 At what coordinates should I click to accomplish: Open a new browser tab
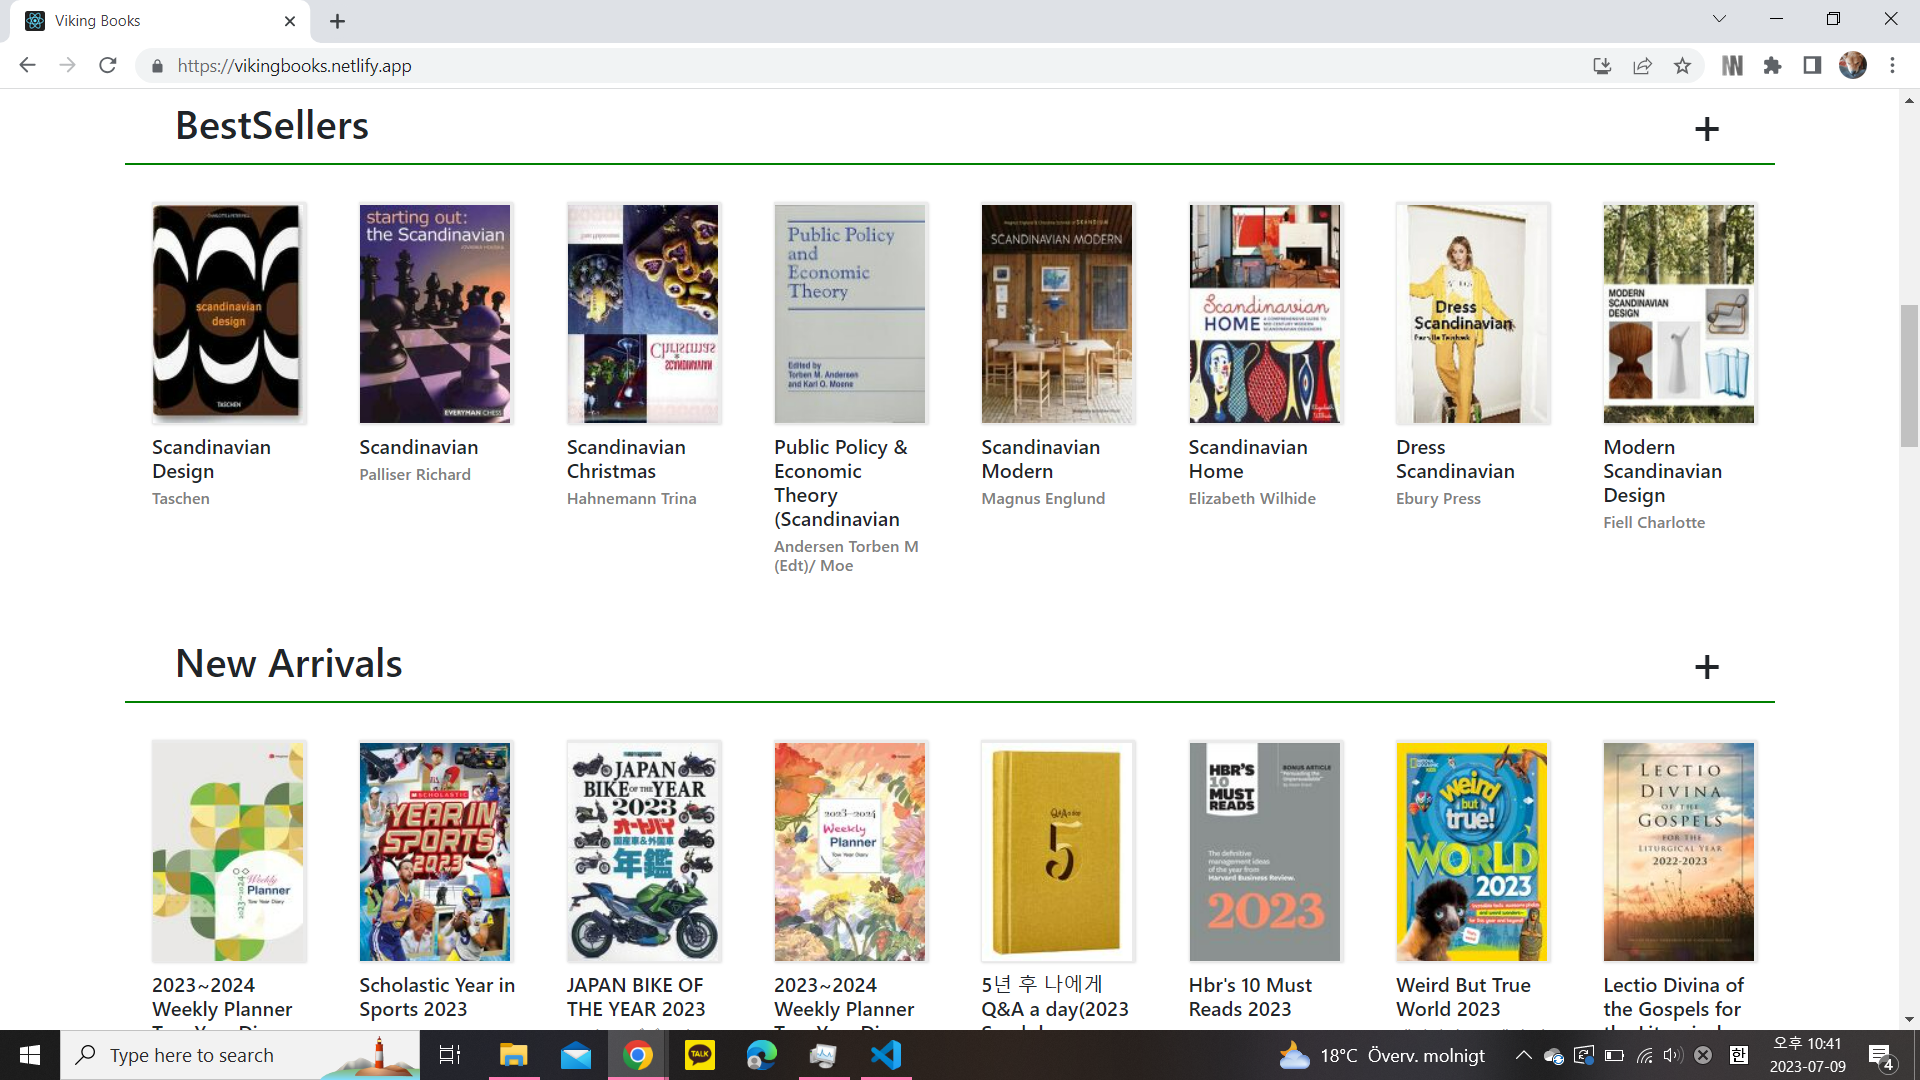pos(338,21)
